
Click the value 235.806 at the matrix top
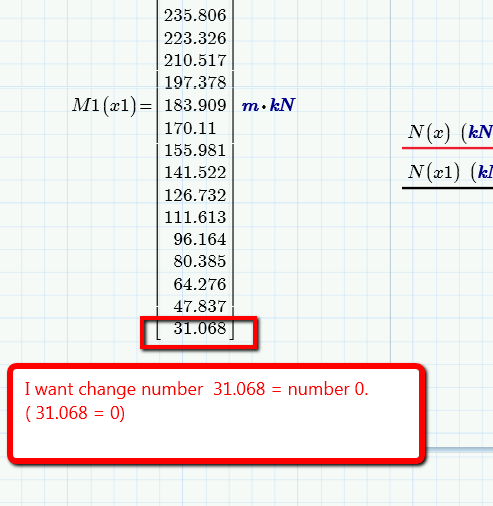[195, 15]
